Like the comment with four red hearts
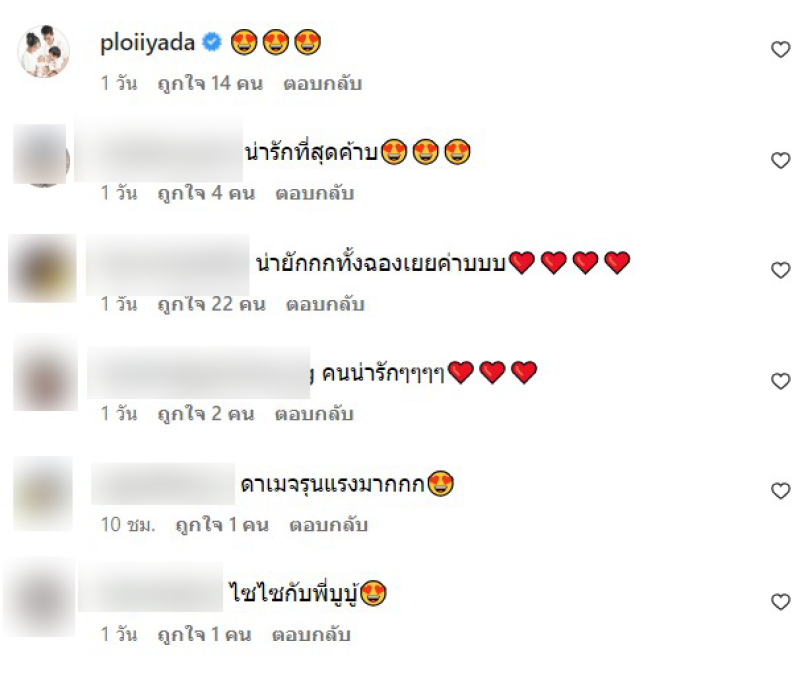800x678 pixels. [780, 270]
